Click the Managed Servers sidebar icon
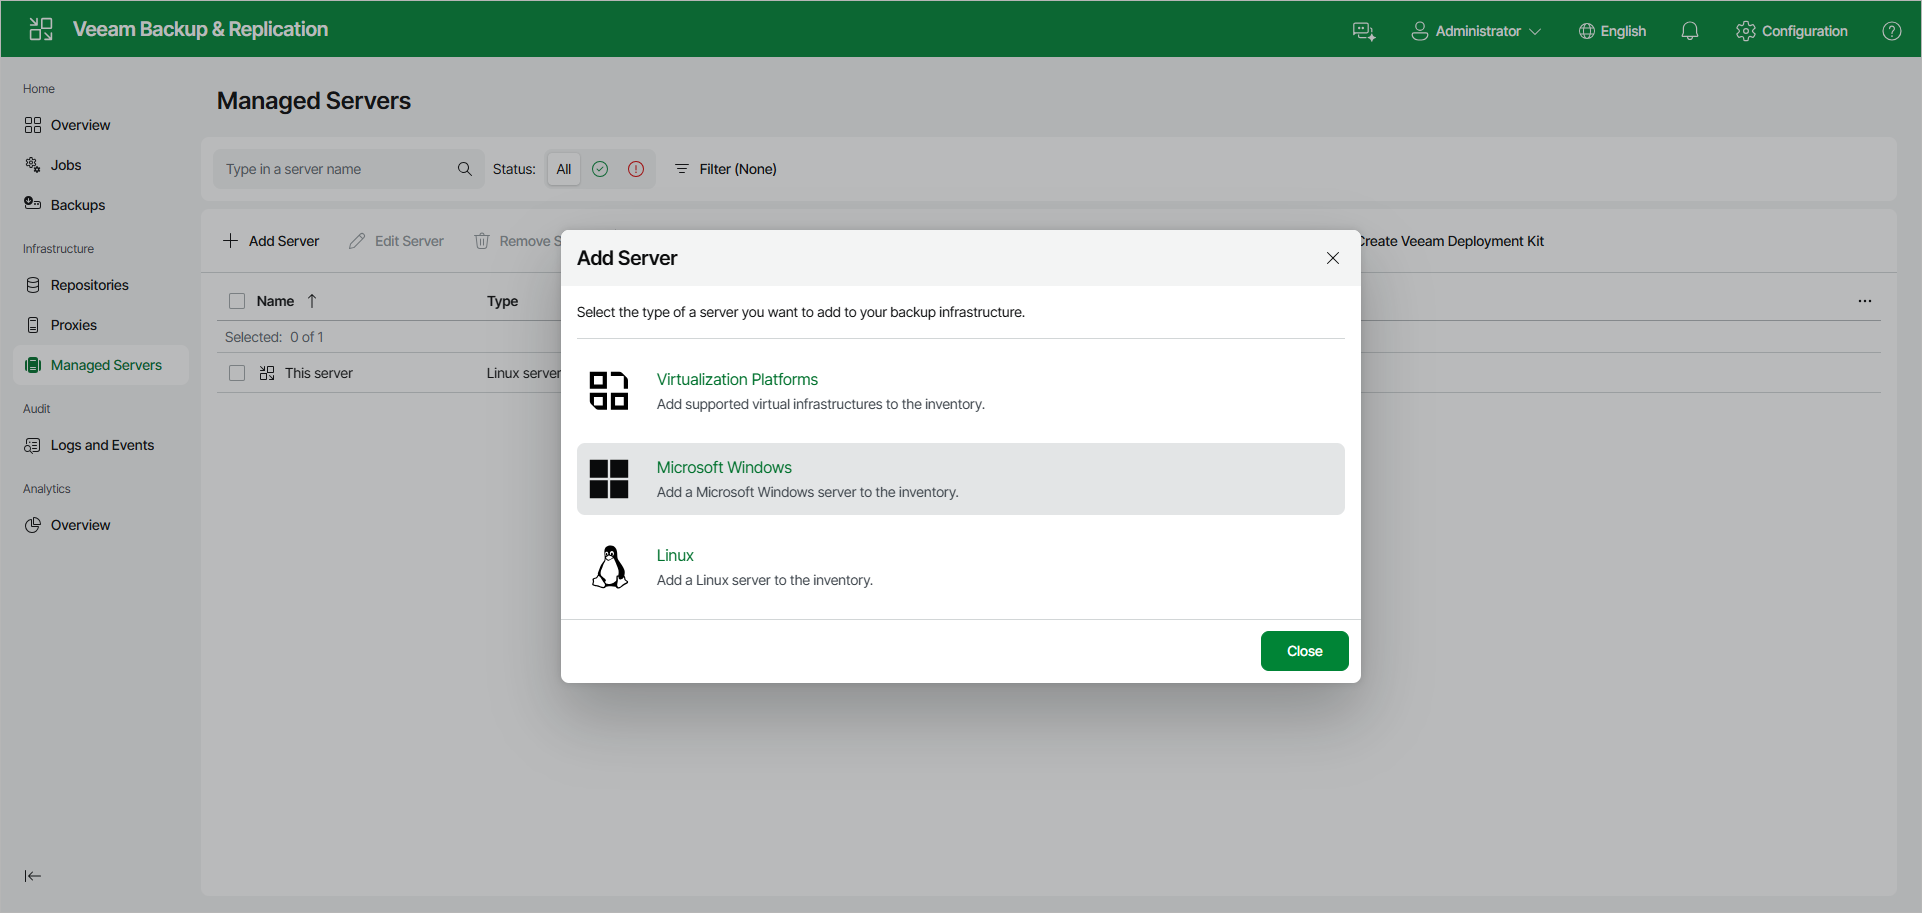Image resolution: width=1922 pixels, height=913 pixels. [x=33, y=365]
